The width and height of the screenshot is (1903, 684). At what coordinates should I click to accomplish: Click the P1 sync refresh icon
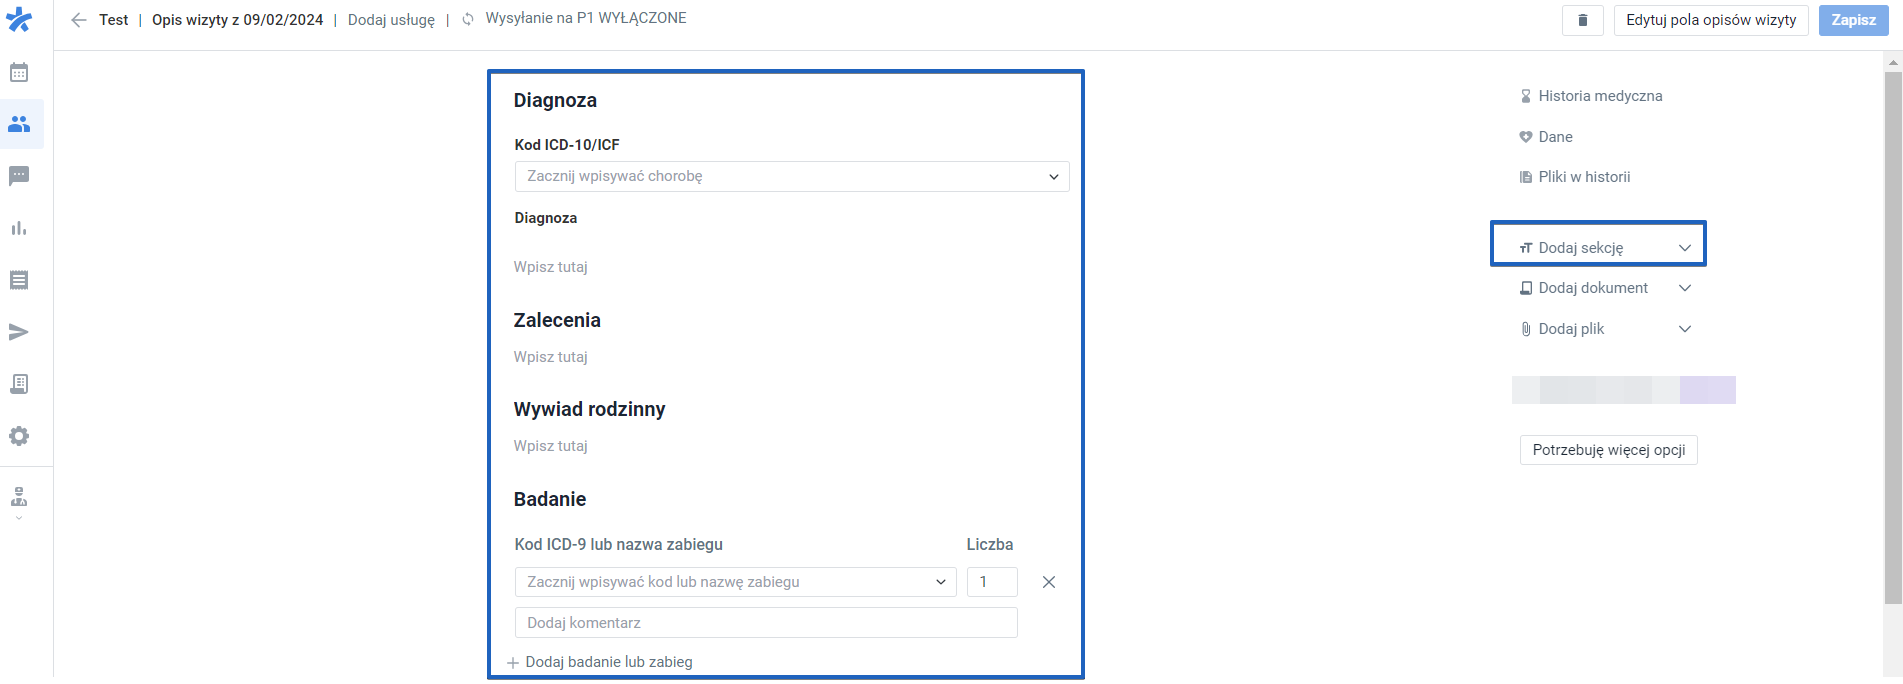click(x=468, y=19)
